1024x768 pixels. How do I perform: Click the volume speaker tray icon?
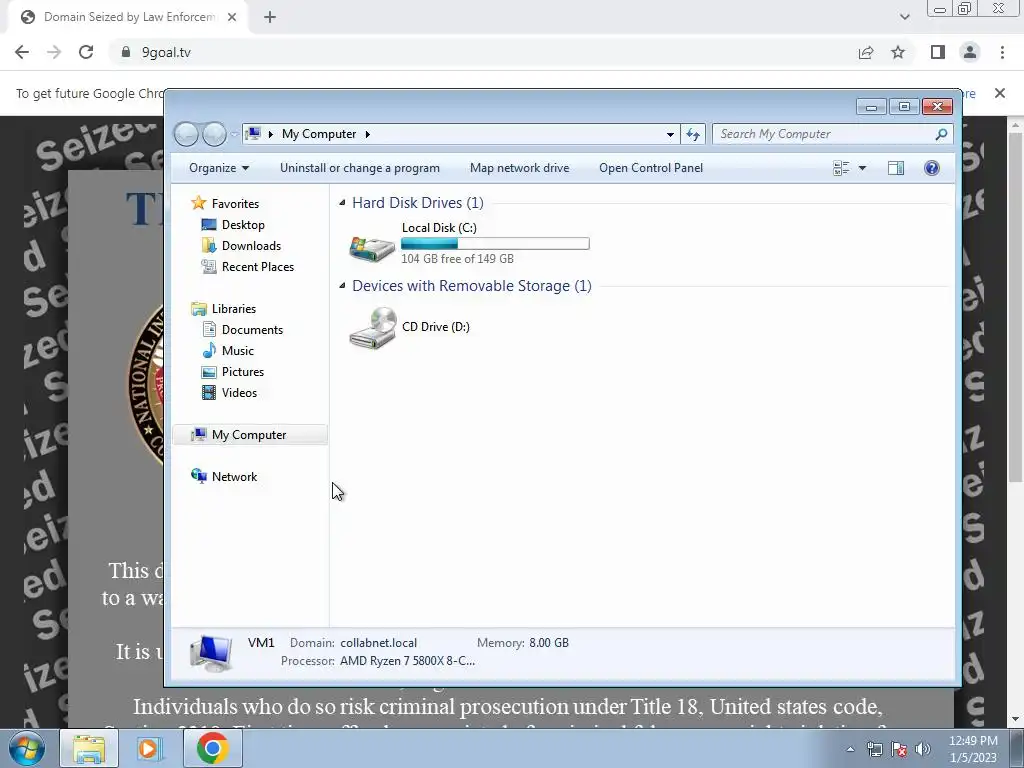pyautogui.click(x=923, y=749)
